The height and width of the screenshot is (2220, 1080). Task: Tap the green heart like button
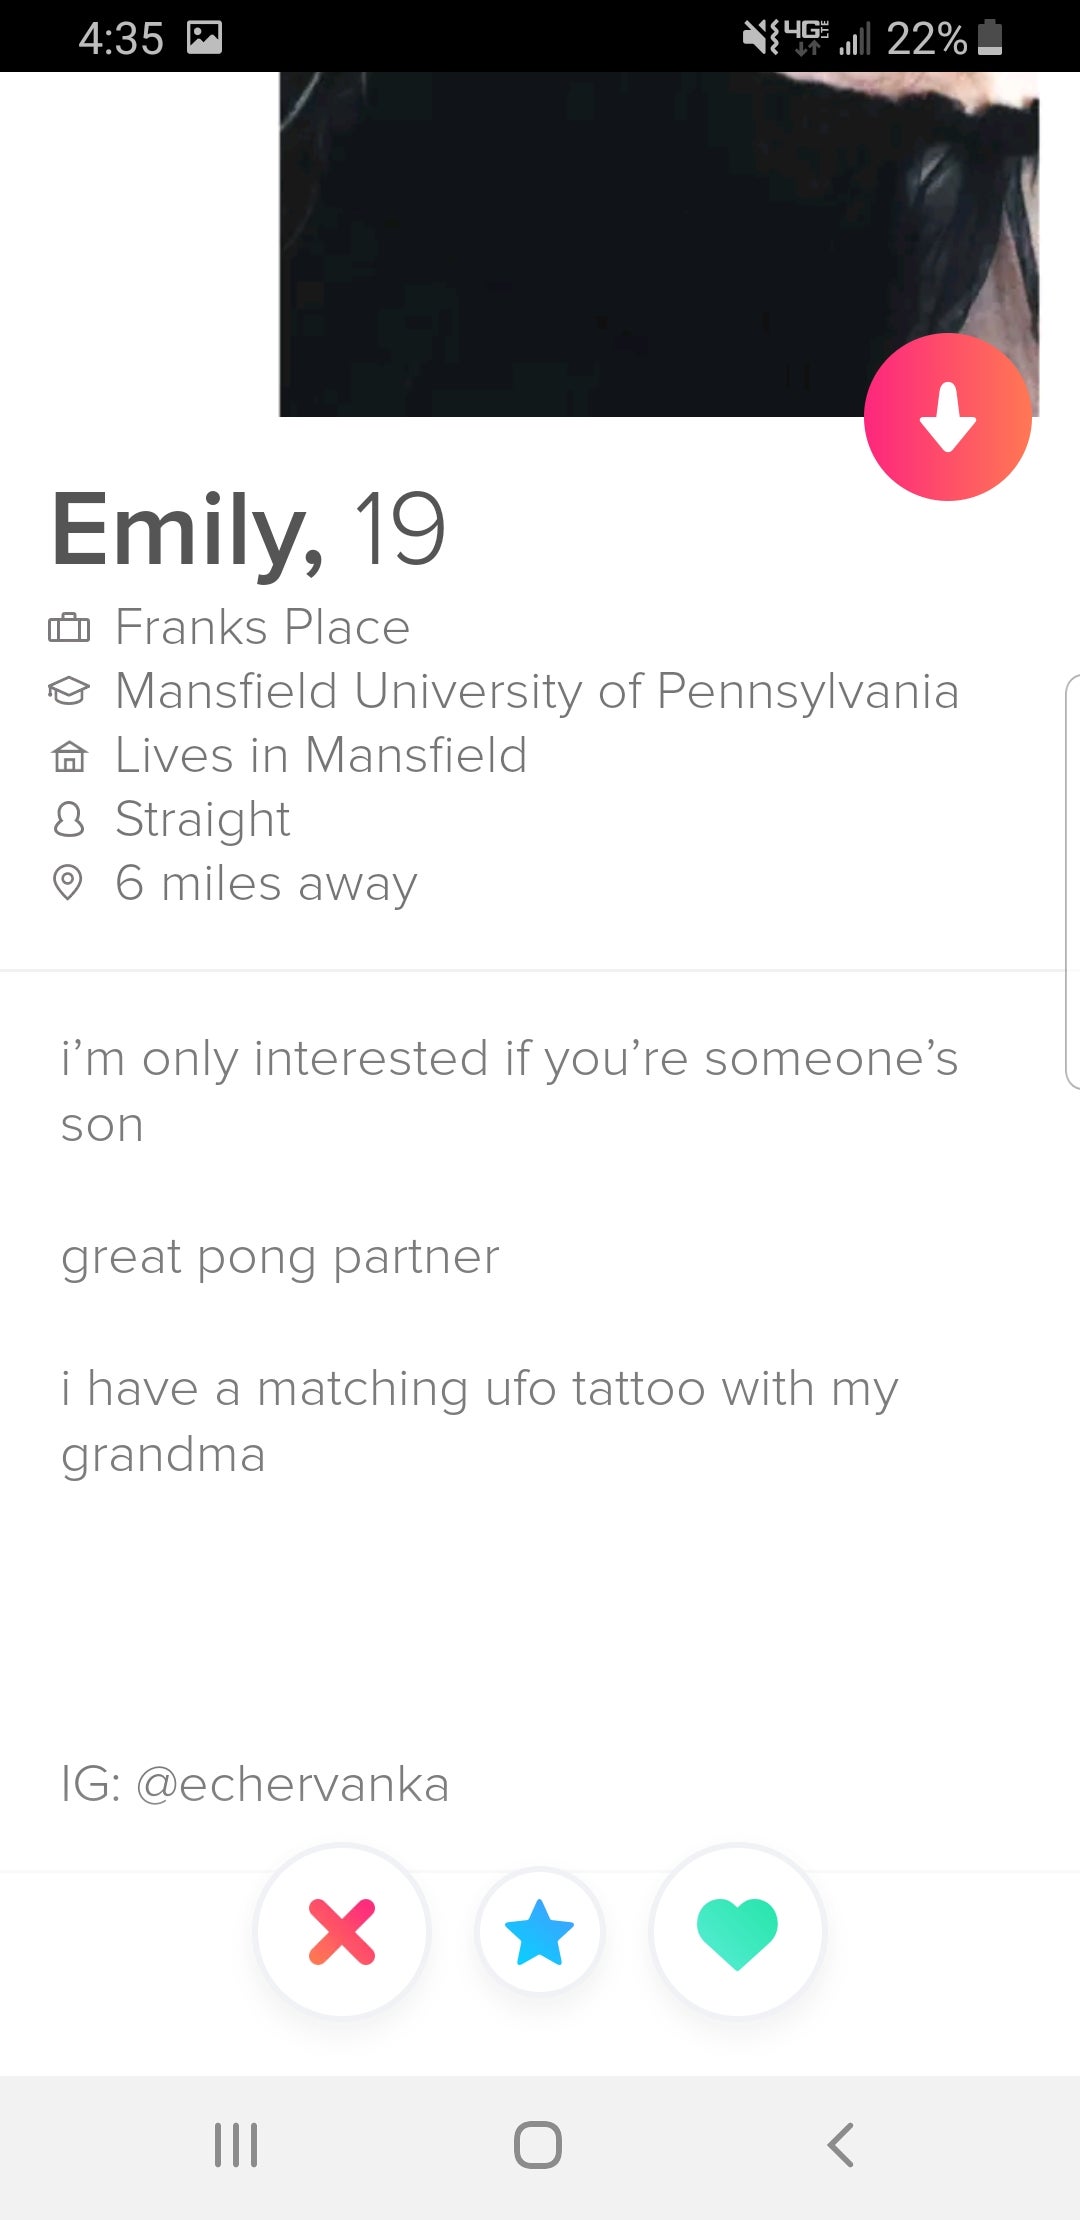[737, 1931]
